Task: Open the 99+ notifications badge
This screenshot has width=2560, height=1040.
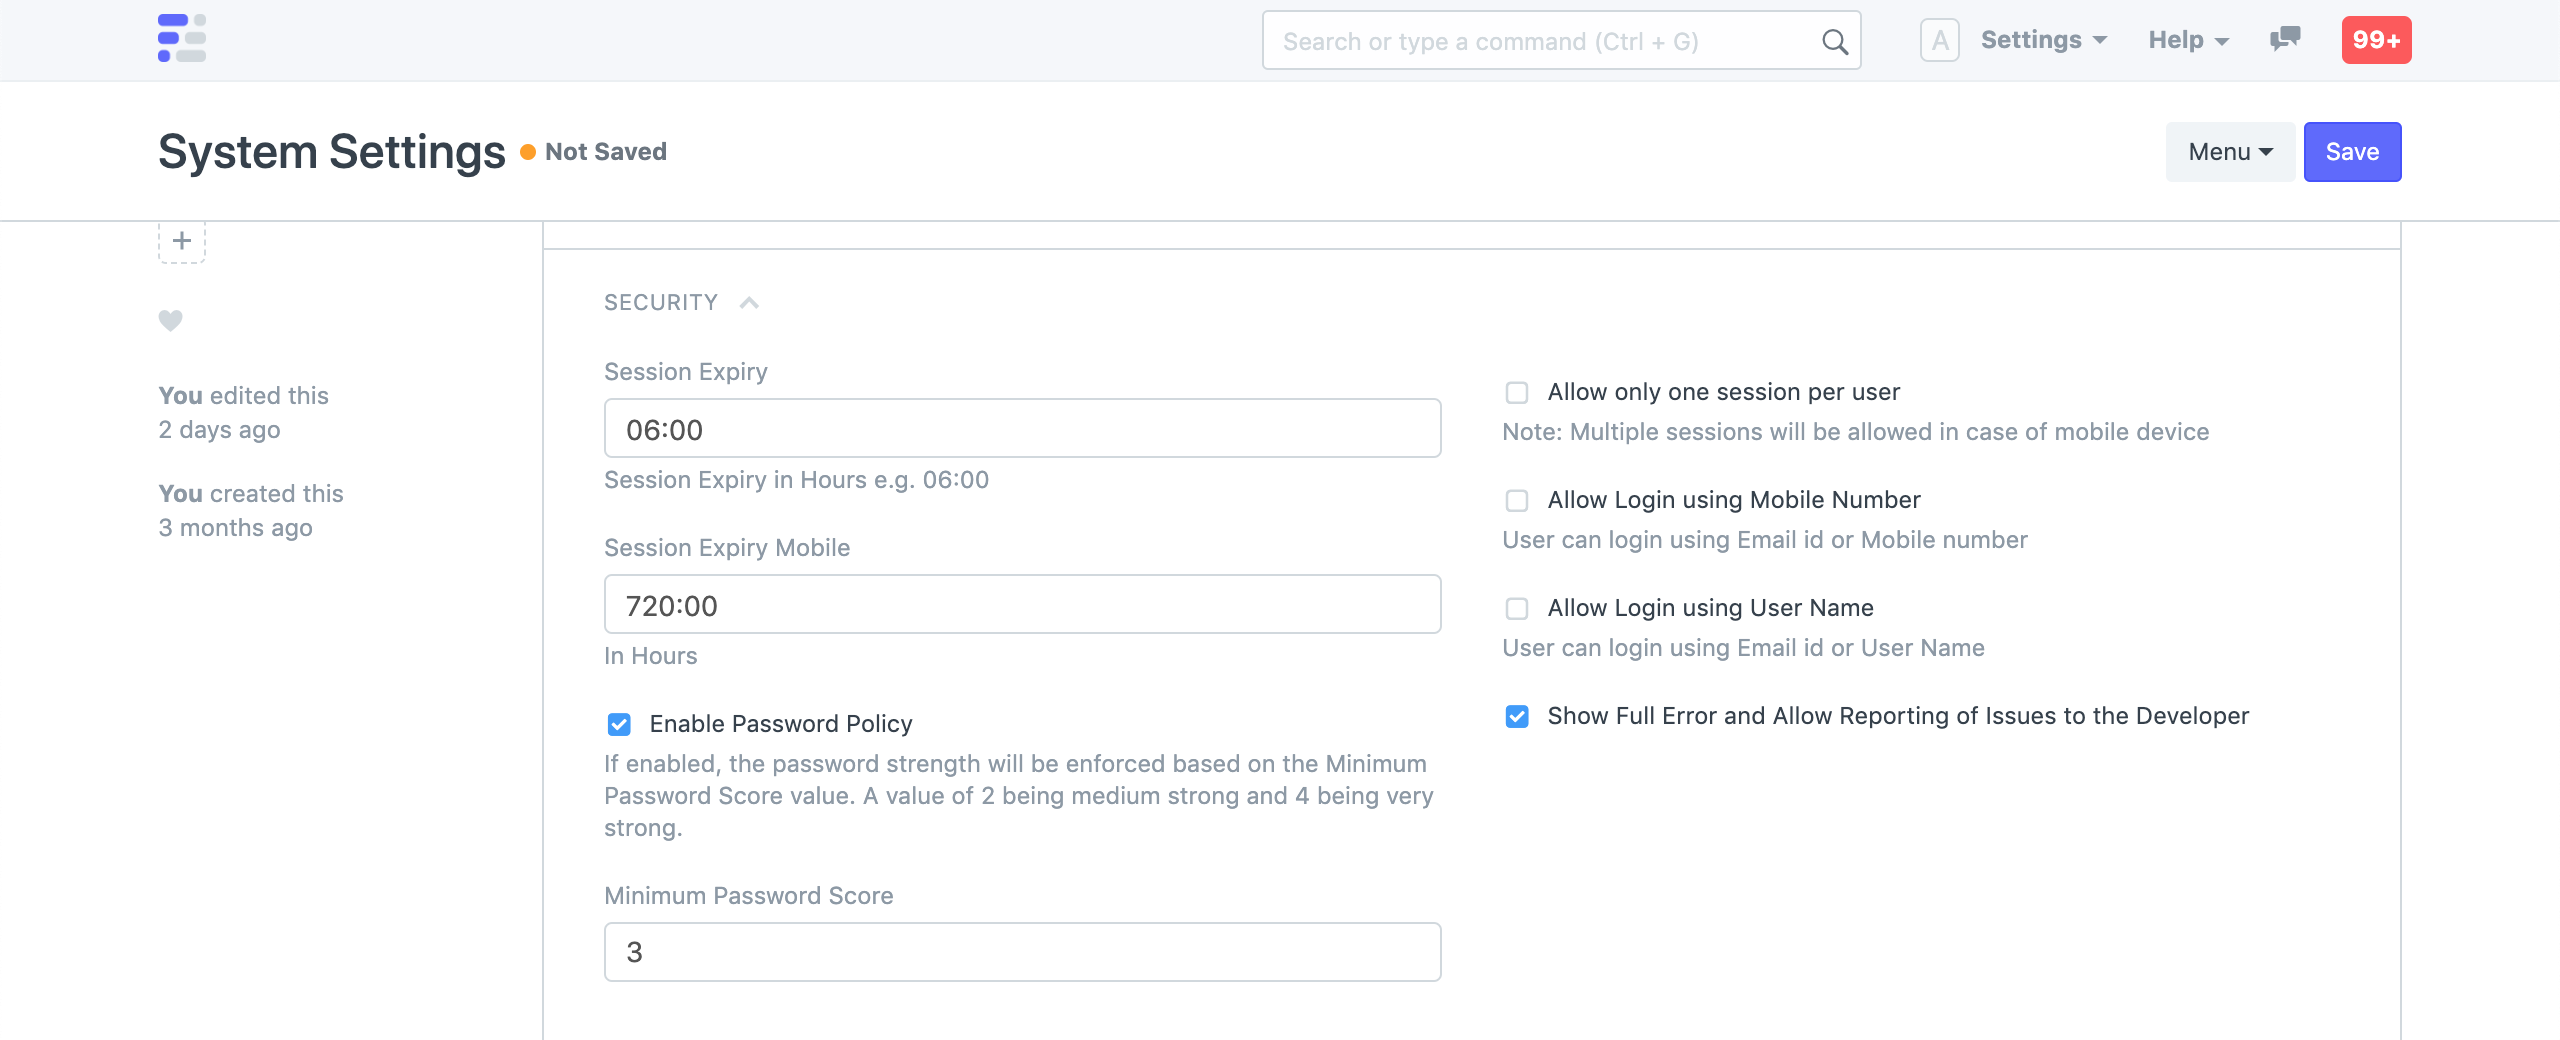Action: [2376, 40]
